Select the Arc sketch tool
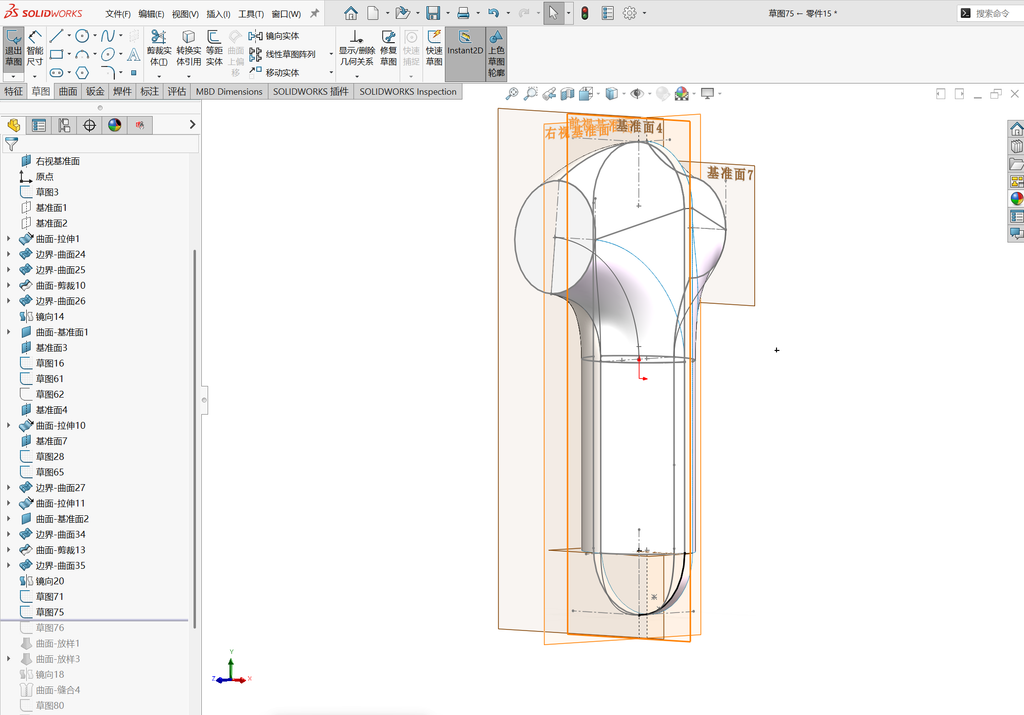Viewport: 1024px width, 715px height. pyautogui.click(x=82, y=54)
